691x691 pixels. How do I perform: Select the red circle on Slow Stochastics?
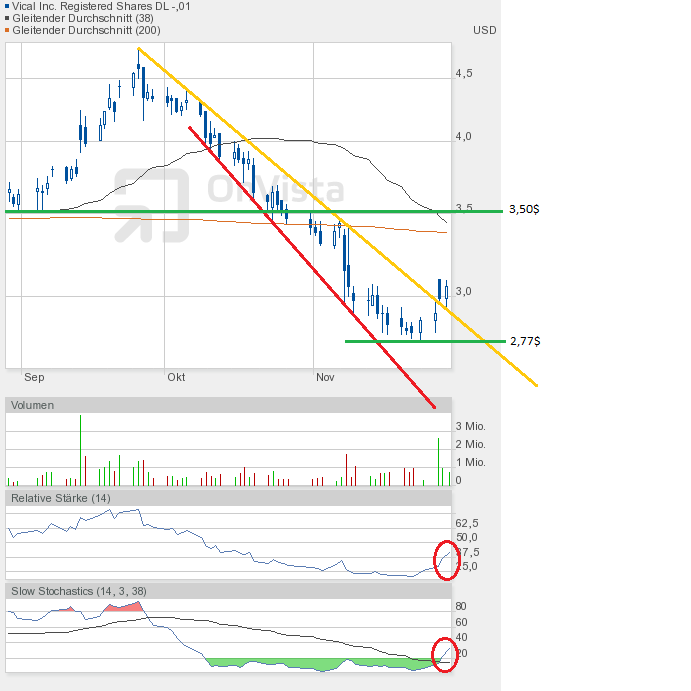click(447, 651)
